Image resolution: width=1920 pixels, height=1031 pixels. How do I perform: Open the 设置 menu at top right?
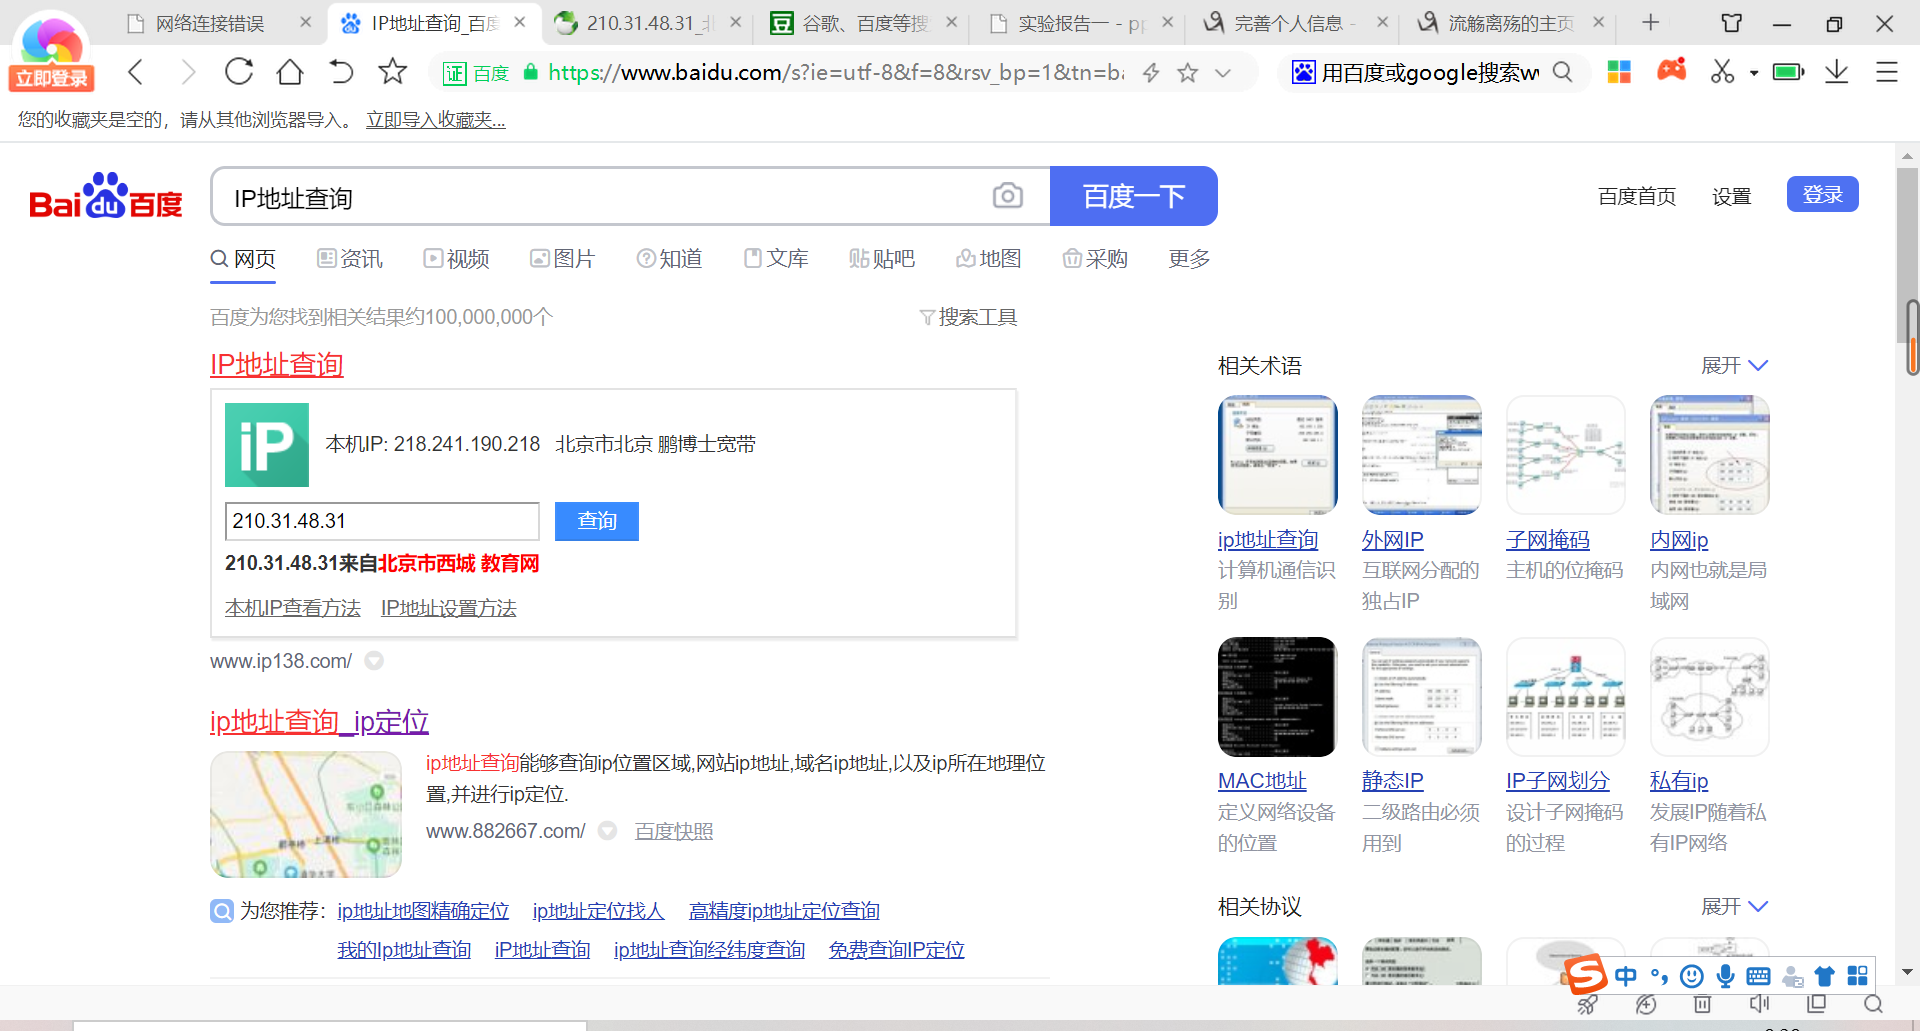pyautogui.click(x=1731, y=196)
